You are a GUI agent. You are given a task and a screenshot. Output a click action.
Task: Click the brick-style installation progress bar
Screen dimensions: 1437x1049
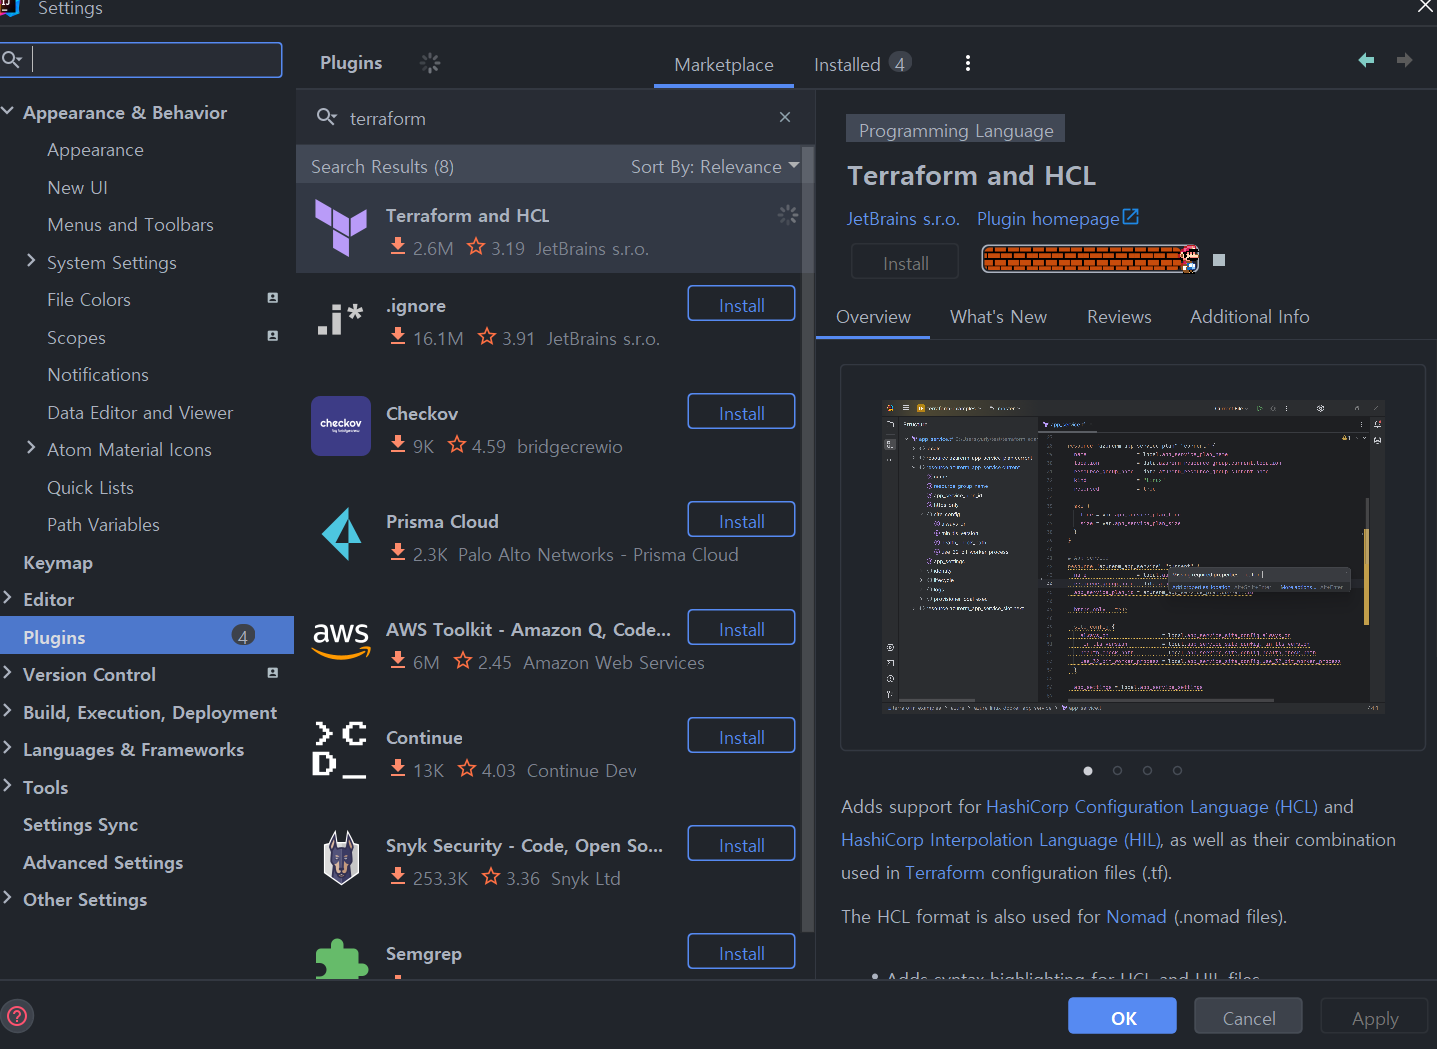(1090, 259)
